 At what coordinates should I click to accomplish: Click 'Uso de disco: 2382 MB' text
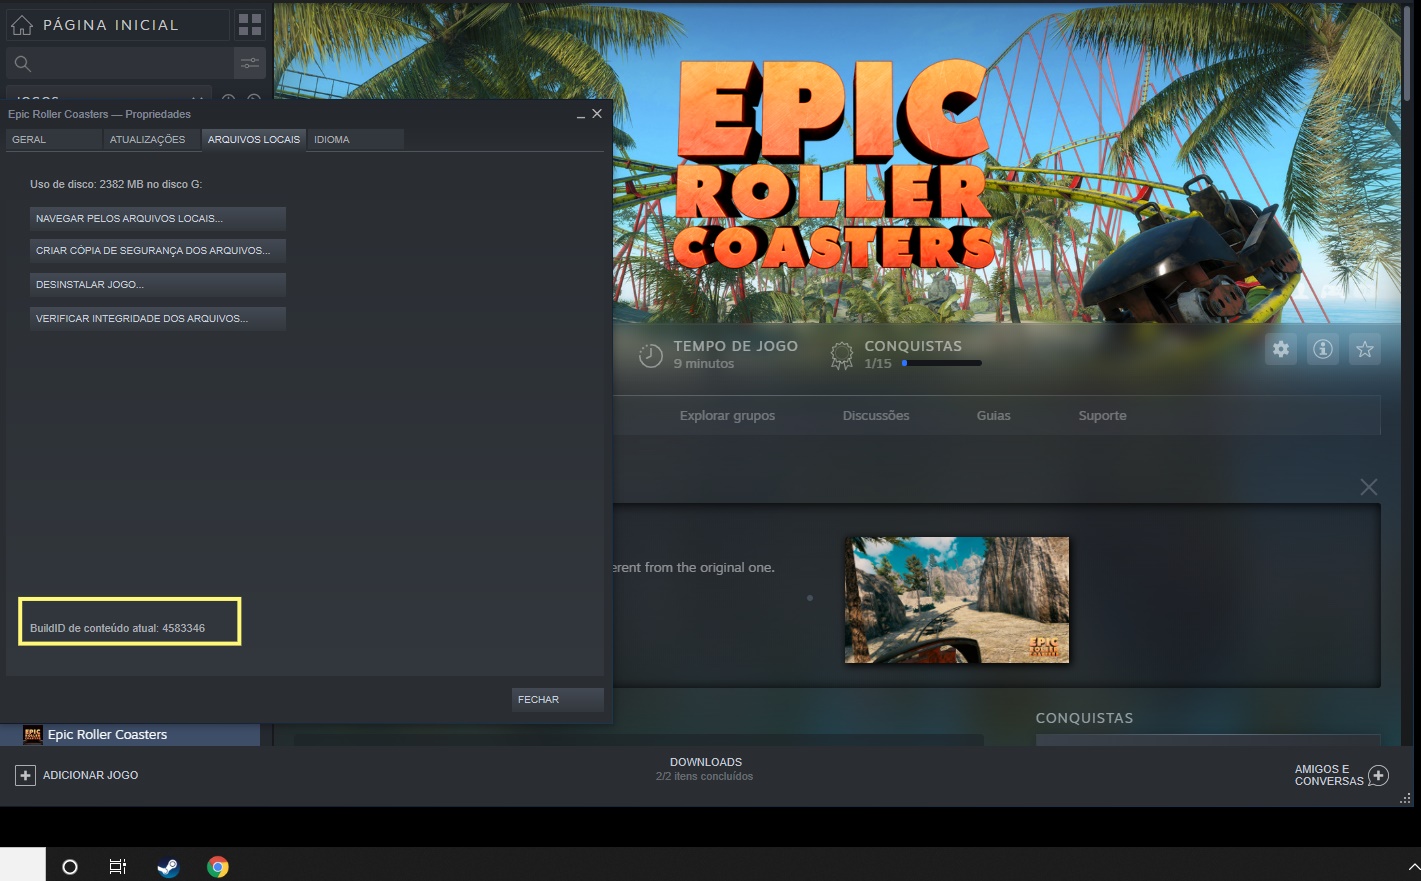[116, 184]
